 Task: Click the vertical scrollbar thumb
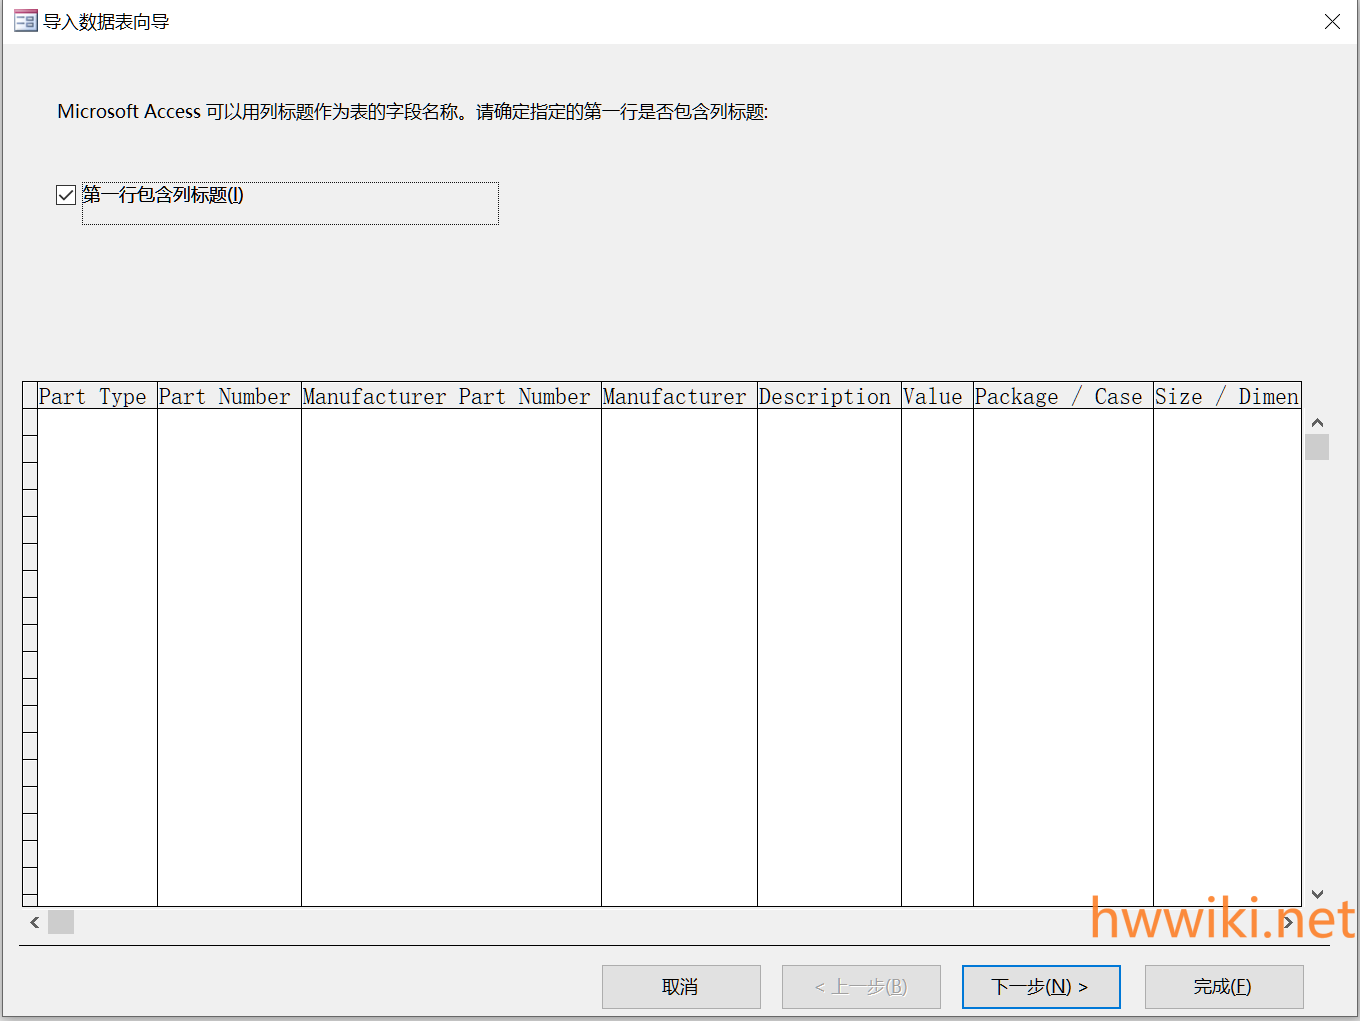[1317, 447]
